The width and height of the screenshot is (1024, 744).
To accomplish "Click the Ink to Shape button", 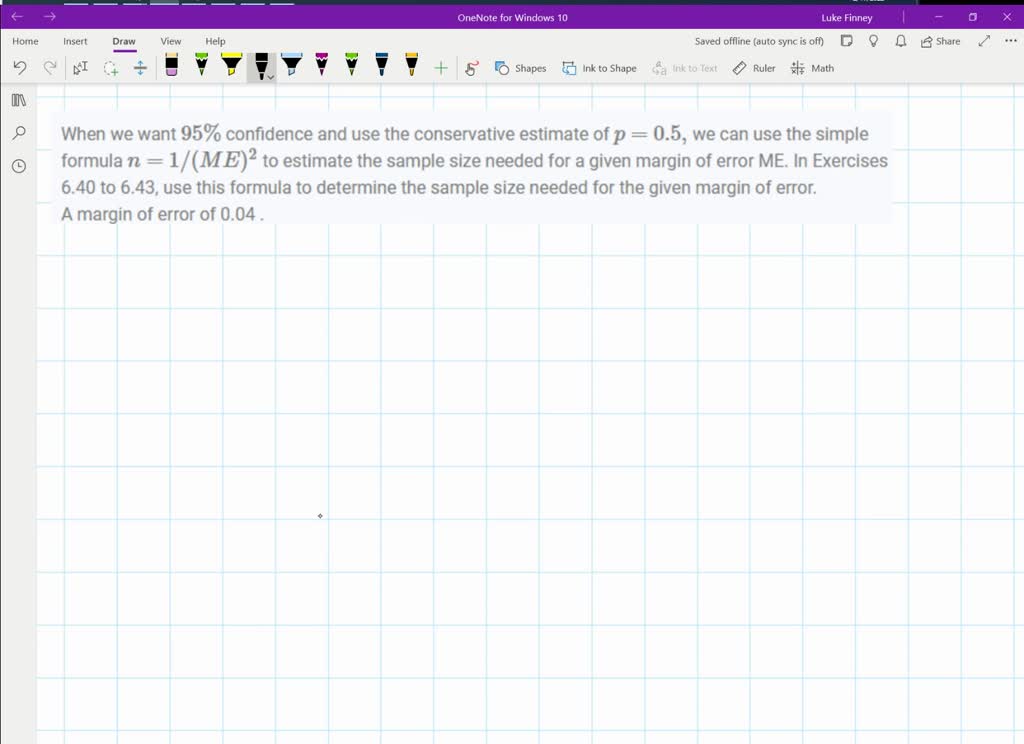I will [599, 68].
